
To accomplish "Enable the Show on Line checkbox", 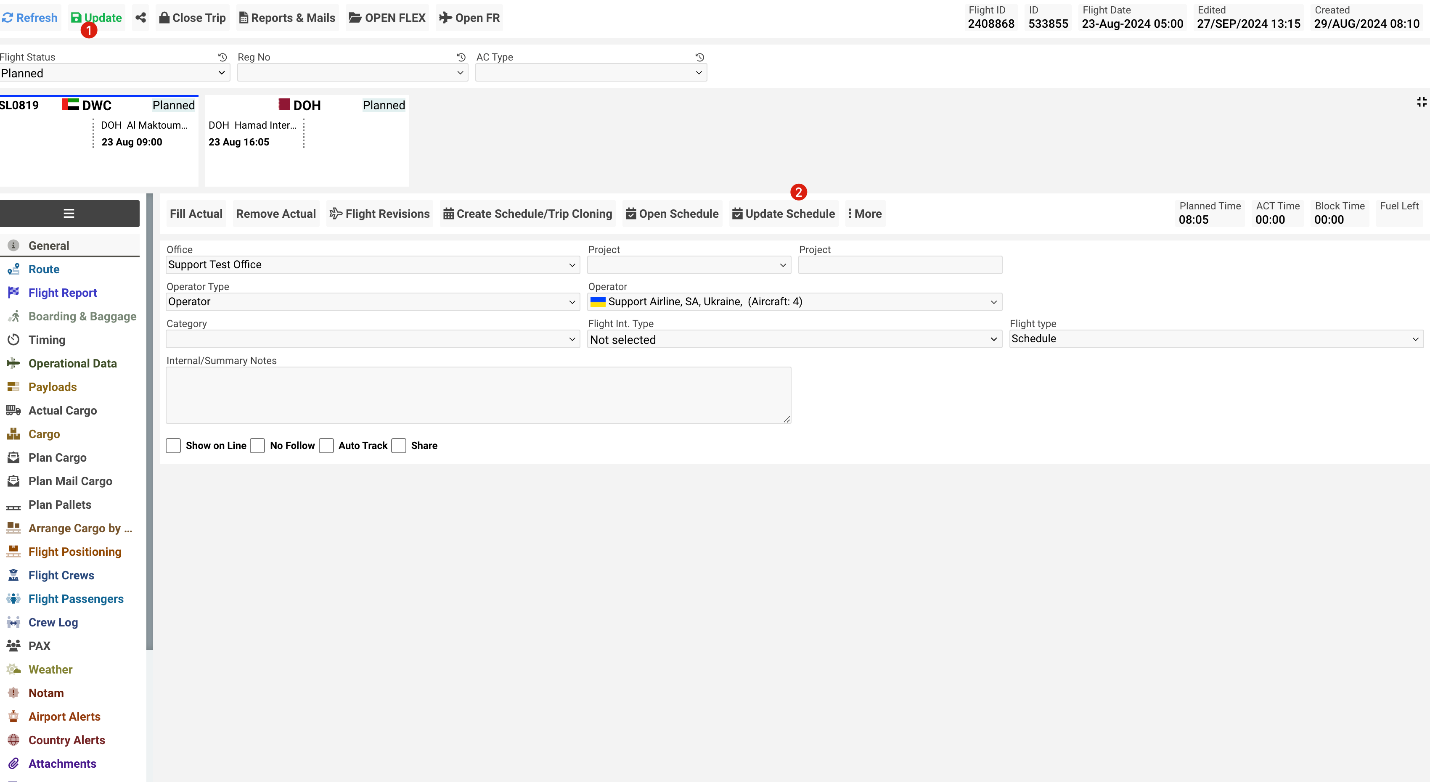I will (x=173, y=445).
